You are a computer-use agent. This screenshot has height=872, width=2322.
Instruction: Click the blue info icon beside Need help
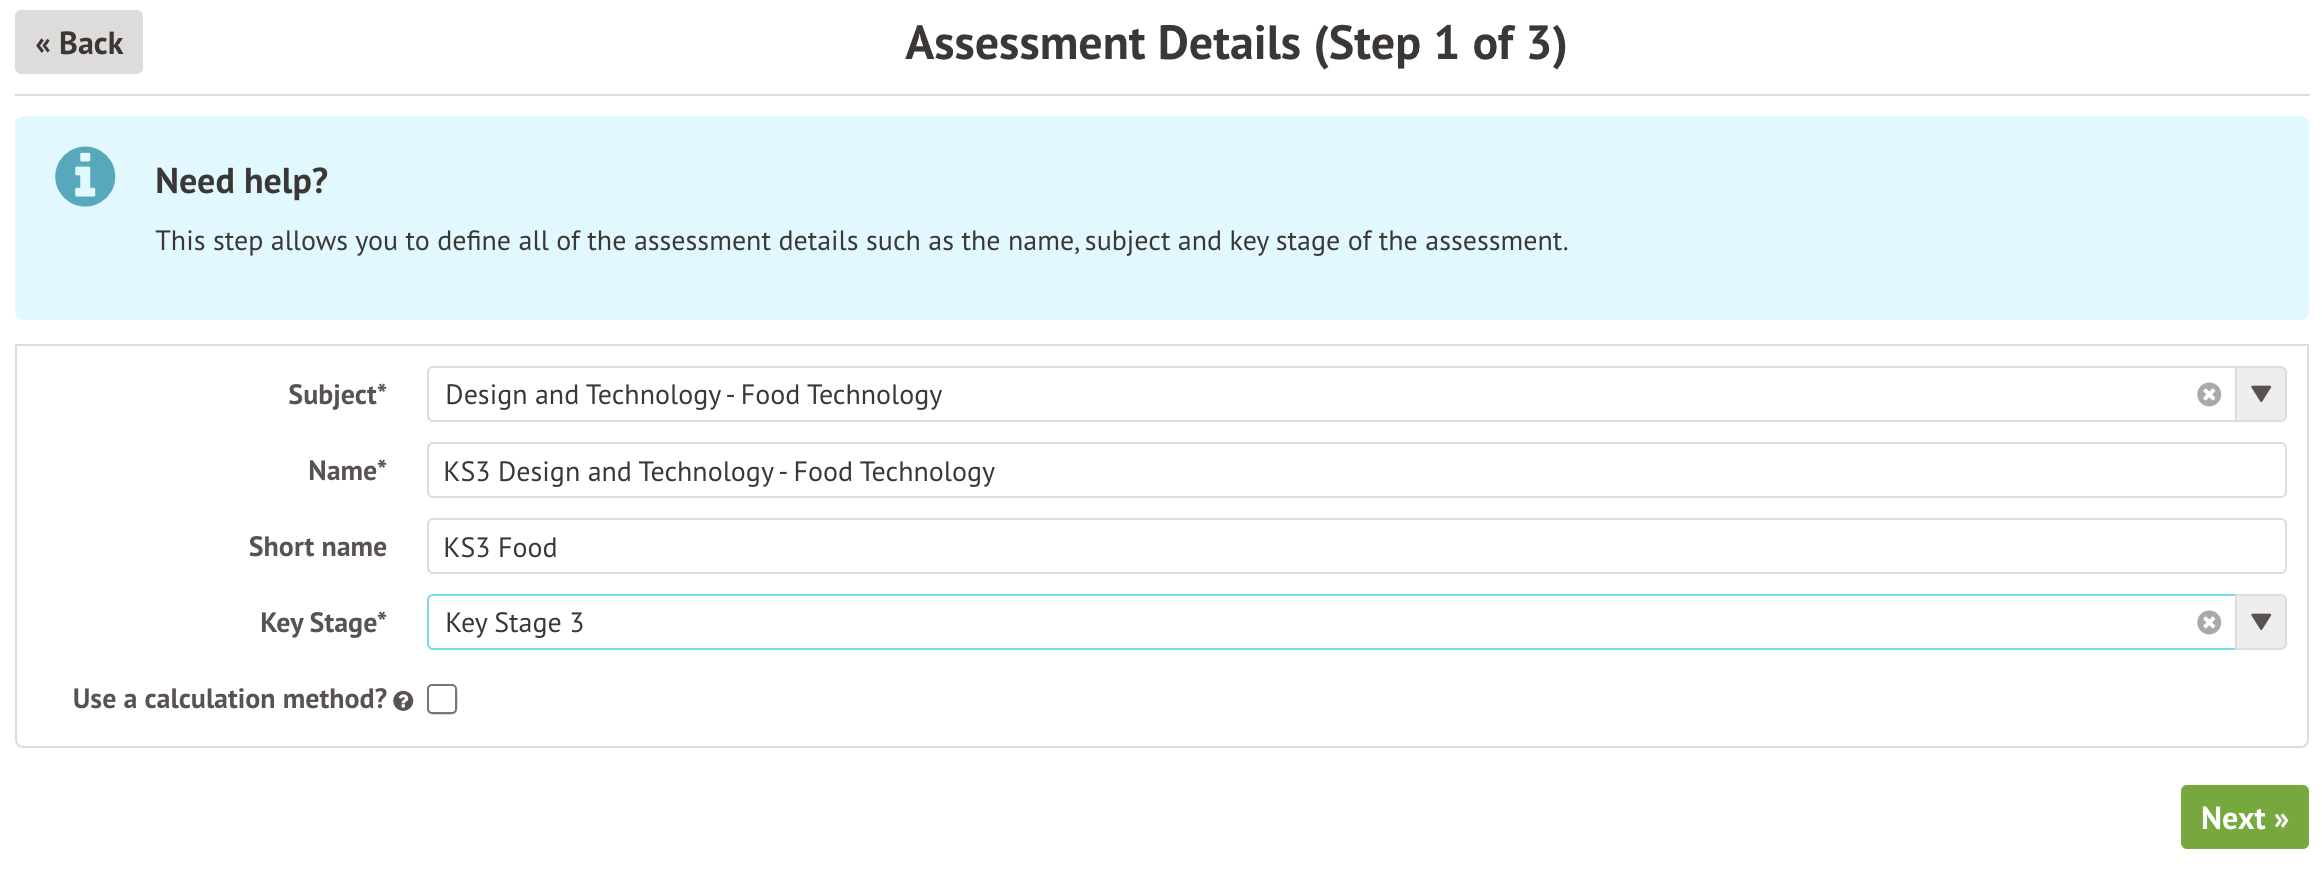point(85,178)
